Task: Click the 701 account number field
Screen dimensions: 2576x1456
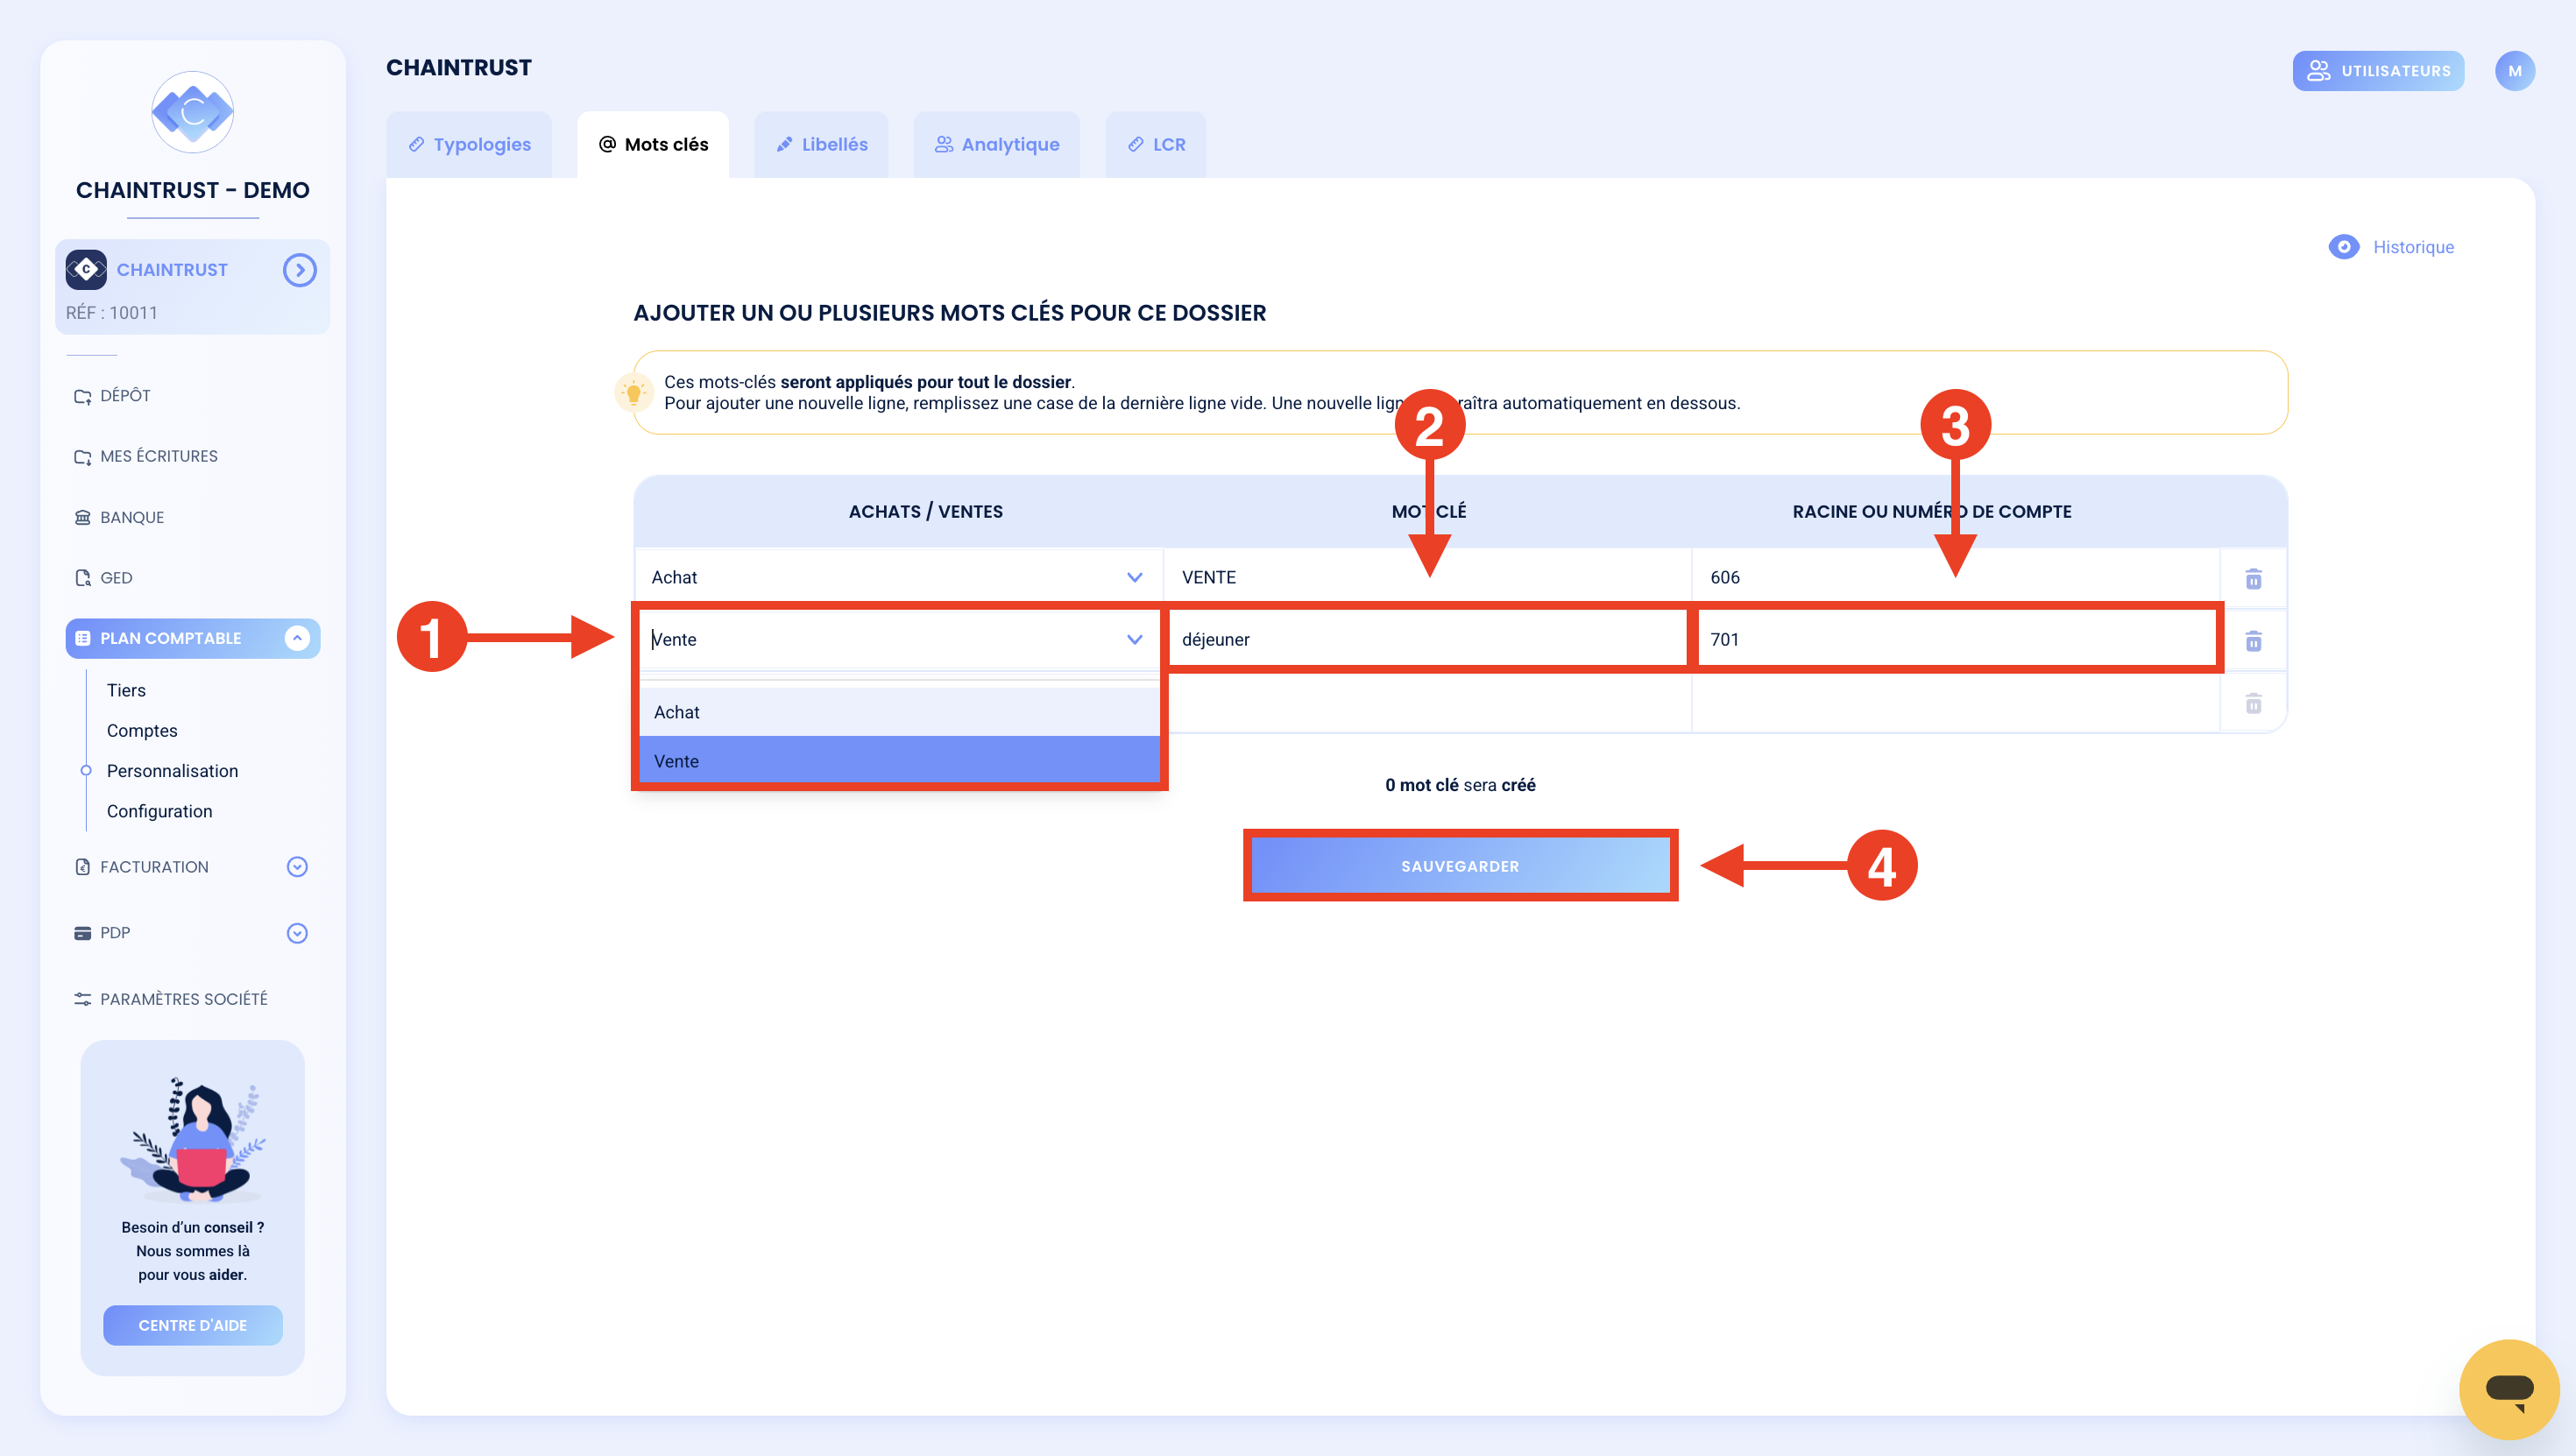Action: [1955, 639]
